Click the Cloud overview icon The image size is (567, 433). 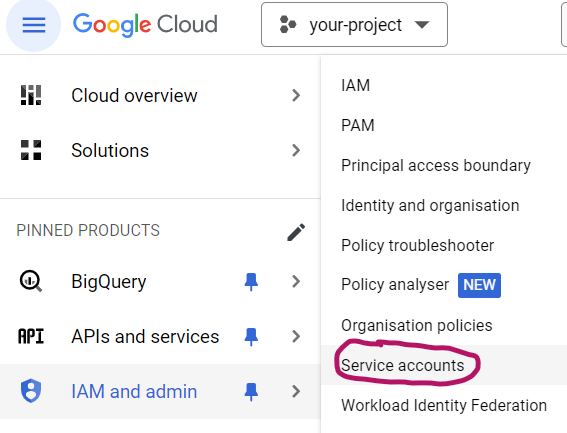[x=31, y=95]
